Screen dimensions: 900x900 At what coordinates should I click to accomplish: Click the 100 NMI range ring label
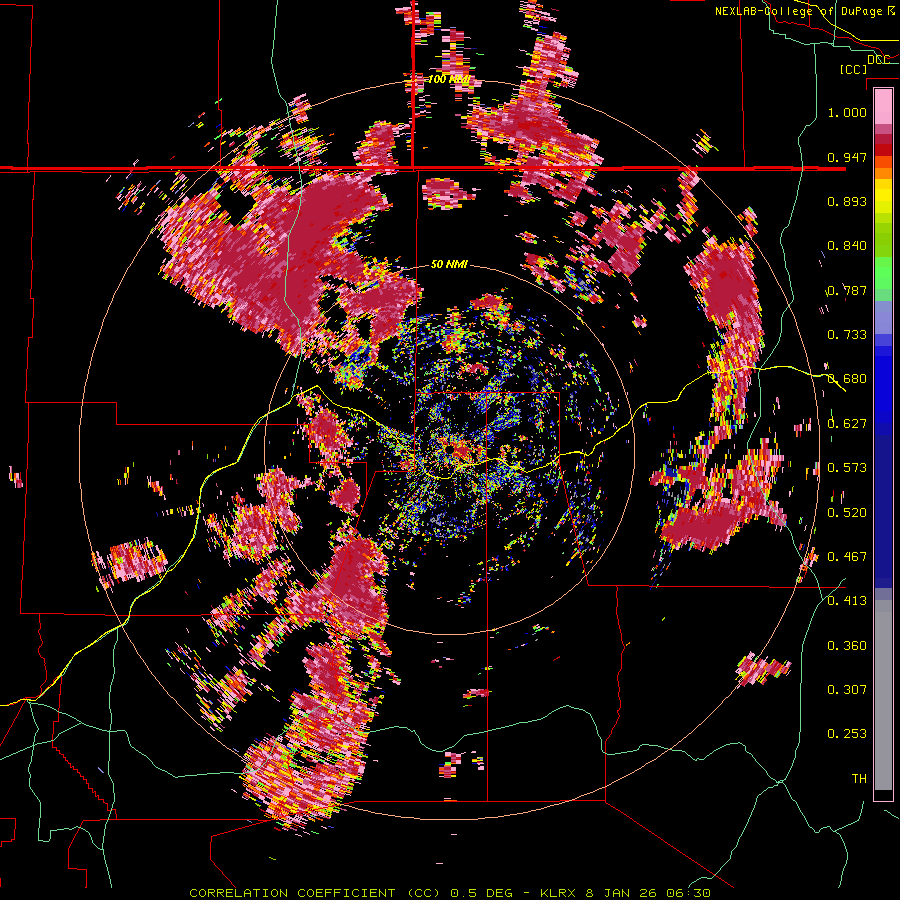tap(449, 79)
